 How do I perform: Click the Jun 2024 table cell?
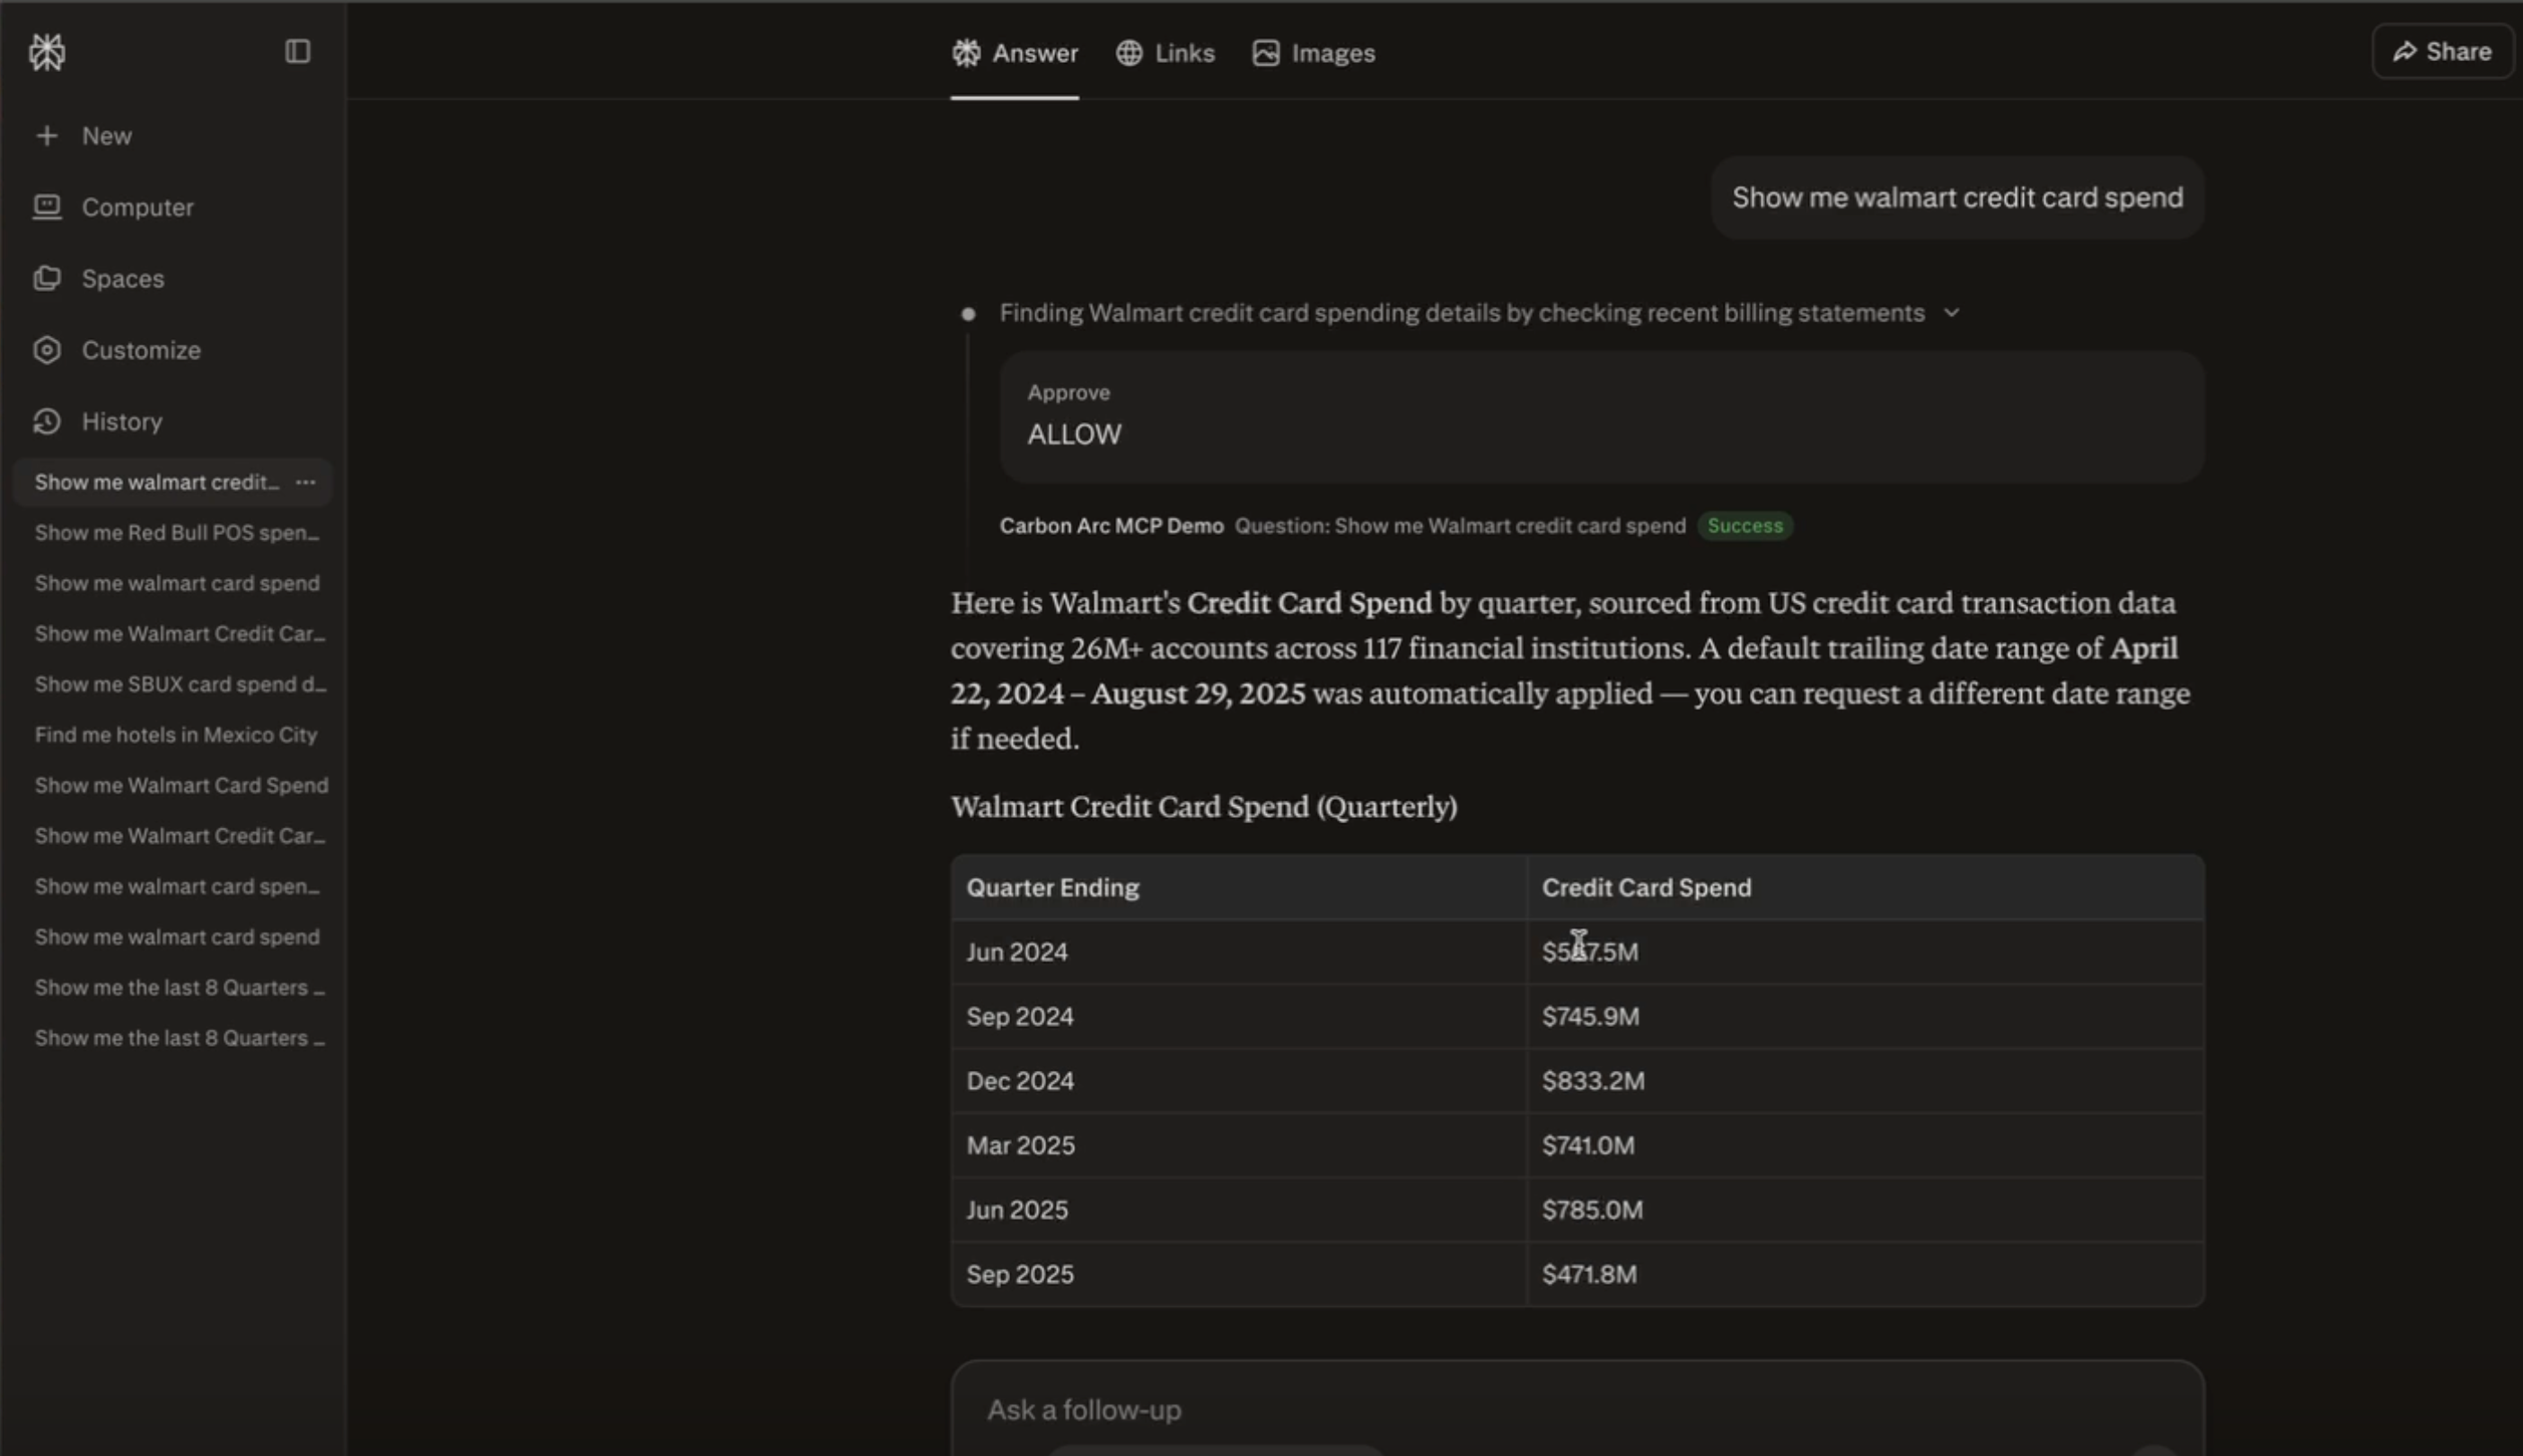point(1239,952)
